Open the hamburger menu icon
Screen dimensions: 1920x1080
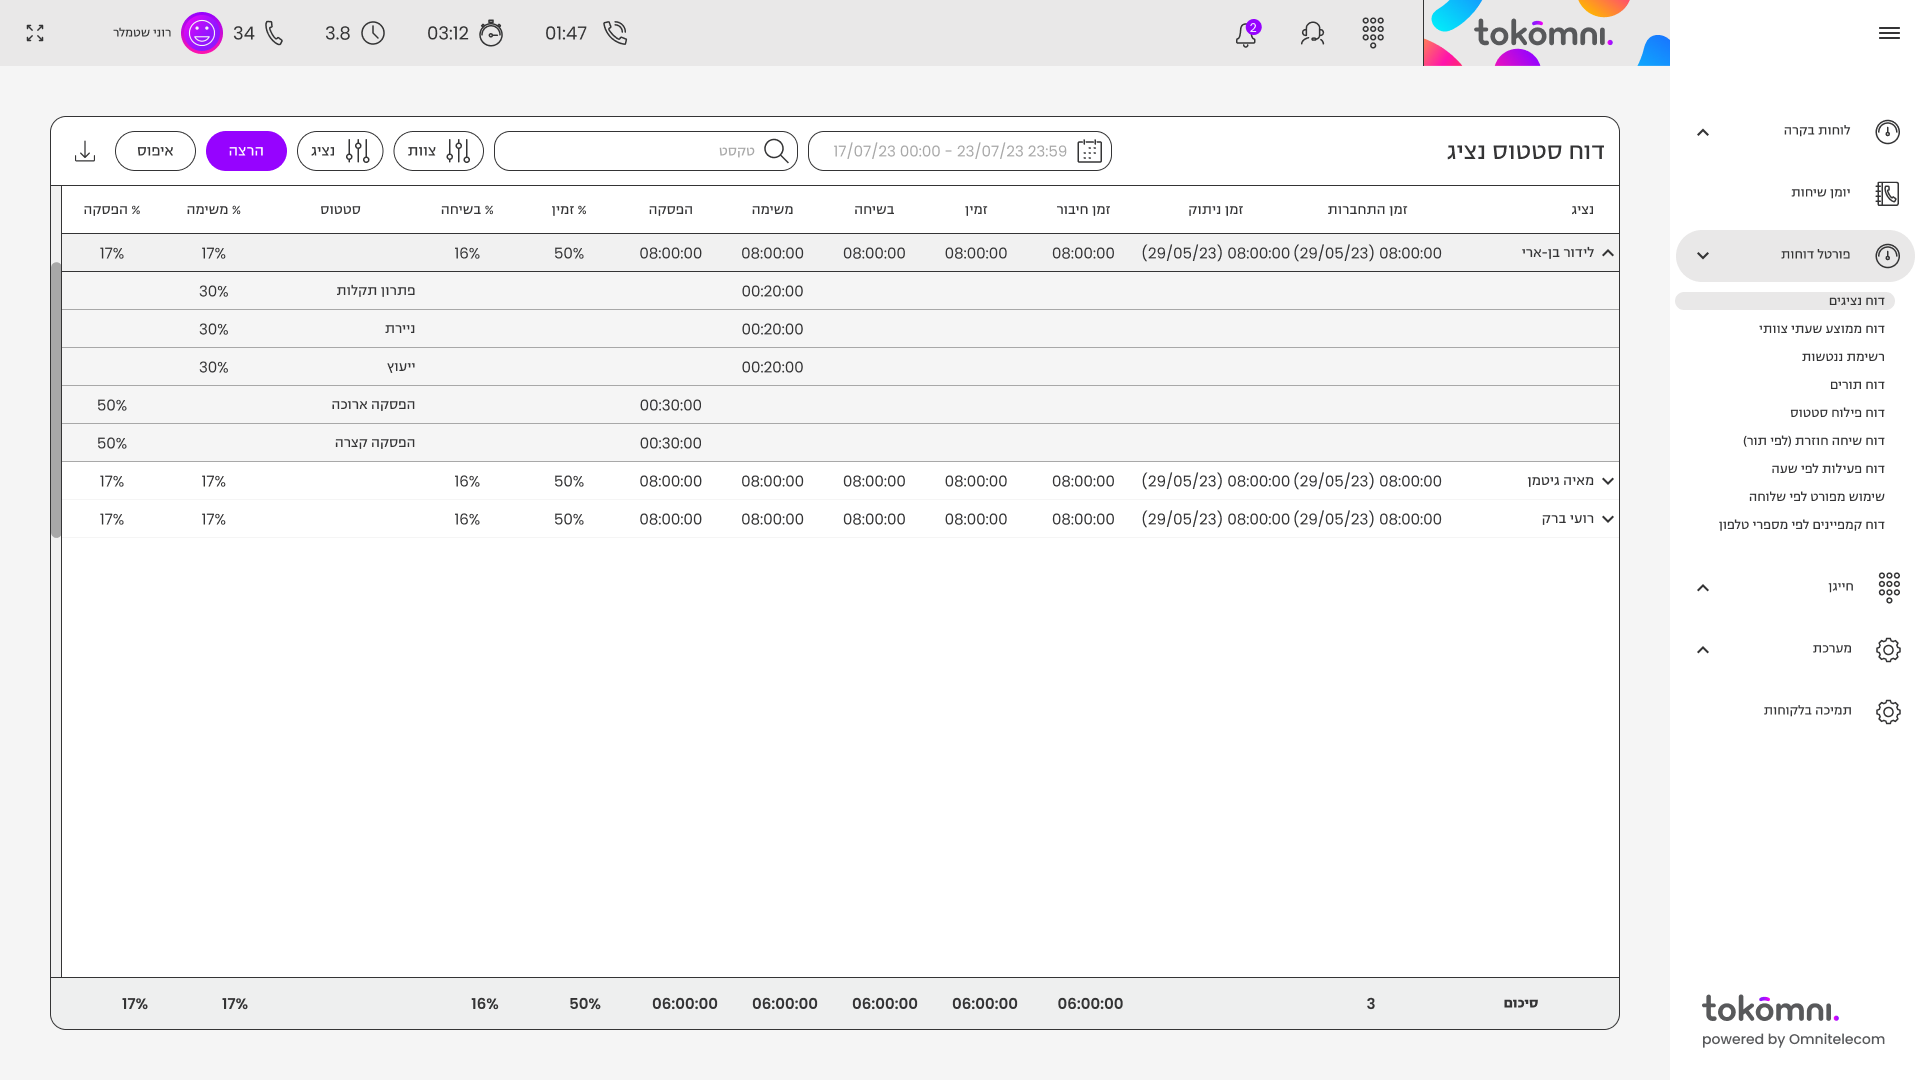tap(1889, 33)
